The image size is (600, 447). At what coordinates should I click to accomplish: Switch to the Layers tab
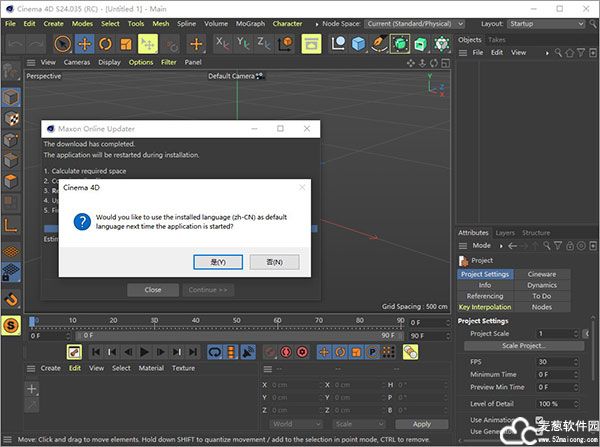coord(505,232)
